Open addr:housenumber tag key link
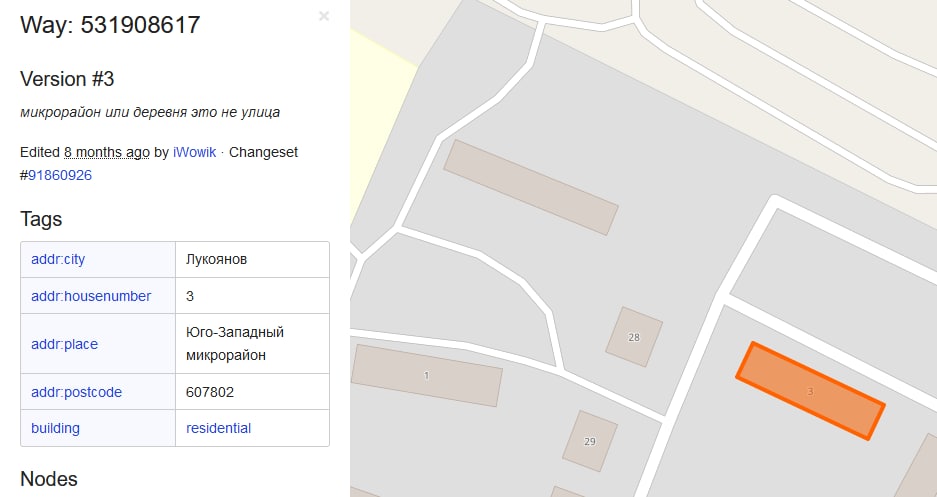Screen dimensions: 937x497 [91, 296]
